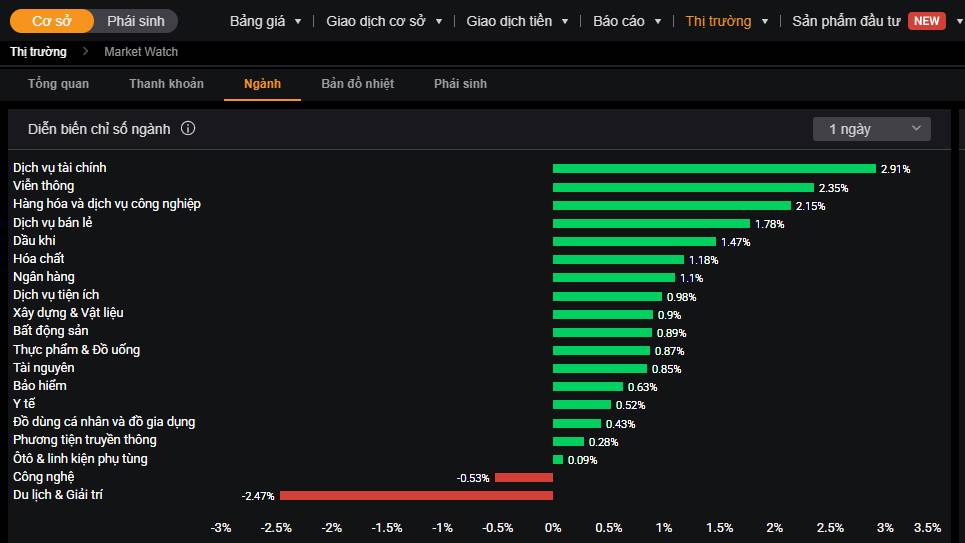
Task: Open the Báo cáo dropdown menu
Action: click(627, 21)
